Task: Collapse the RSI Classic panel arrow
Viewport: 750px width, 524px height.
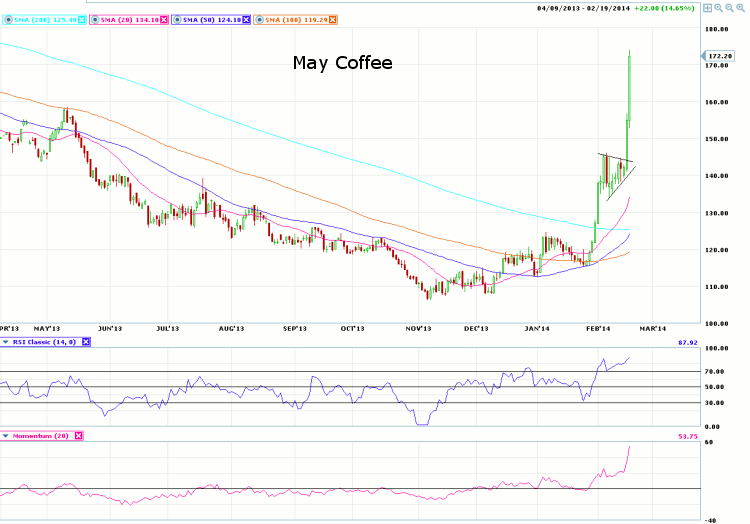Action: point(7,342)
